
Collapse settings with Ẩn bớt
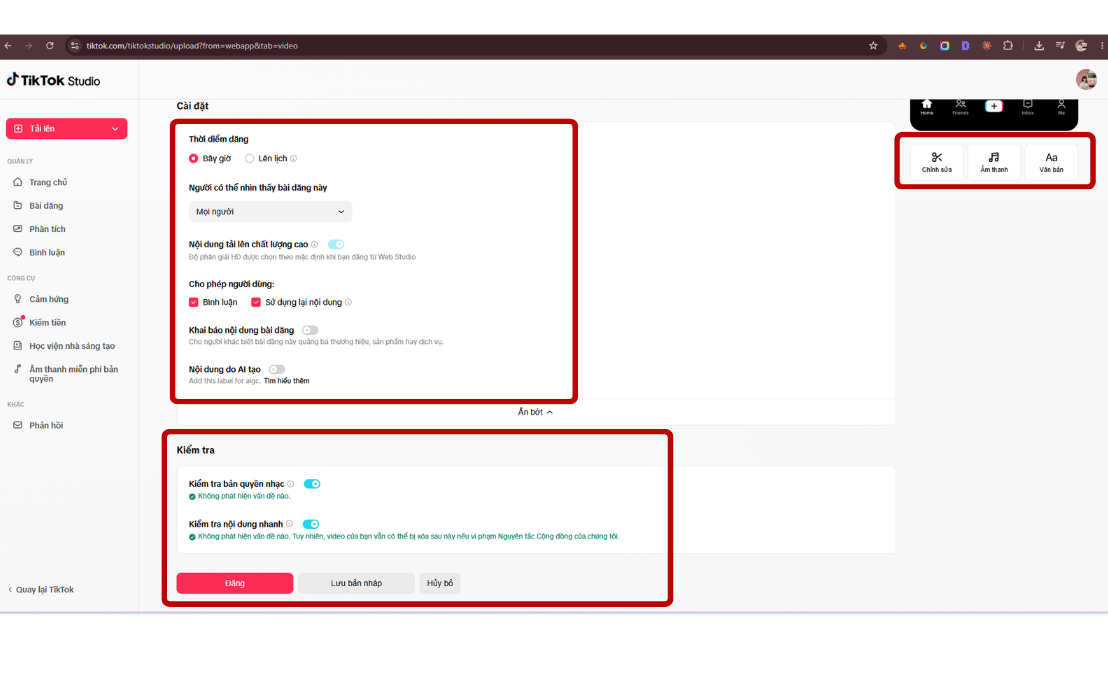pyautogui.click(x=535, y=412)
